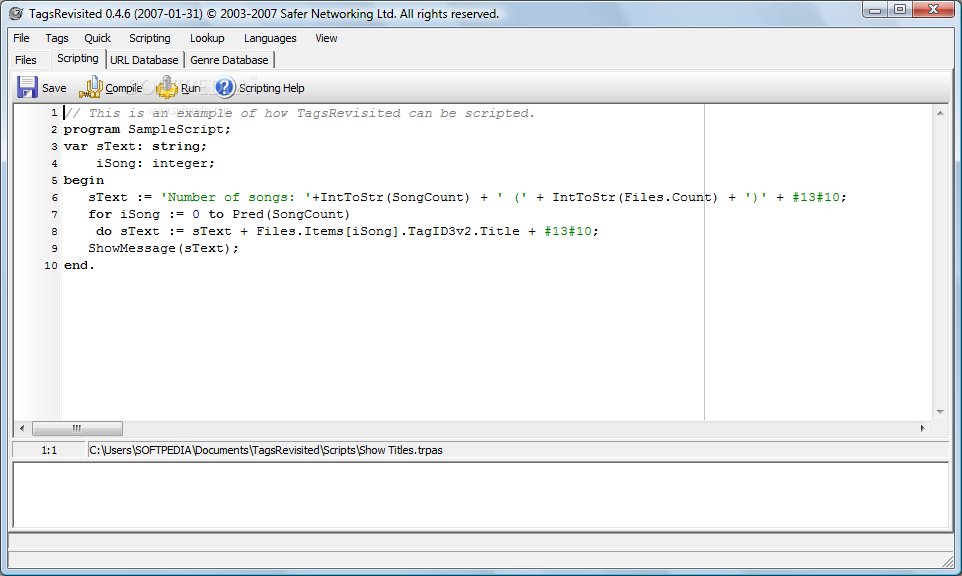Click 'var sText: string;' line

pyautogui.click(x=136, y=147)
